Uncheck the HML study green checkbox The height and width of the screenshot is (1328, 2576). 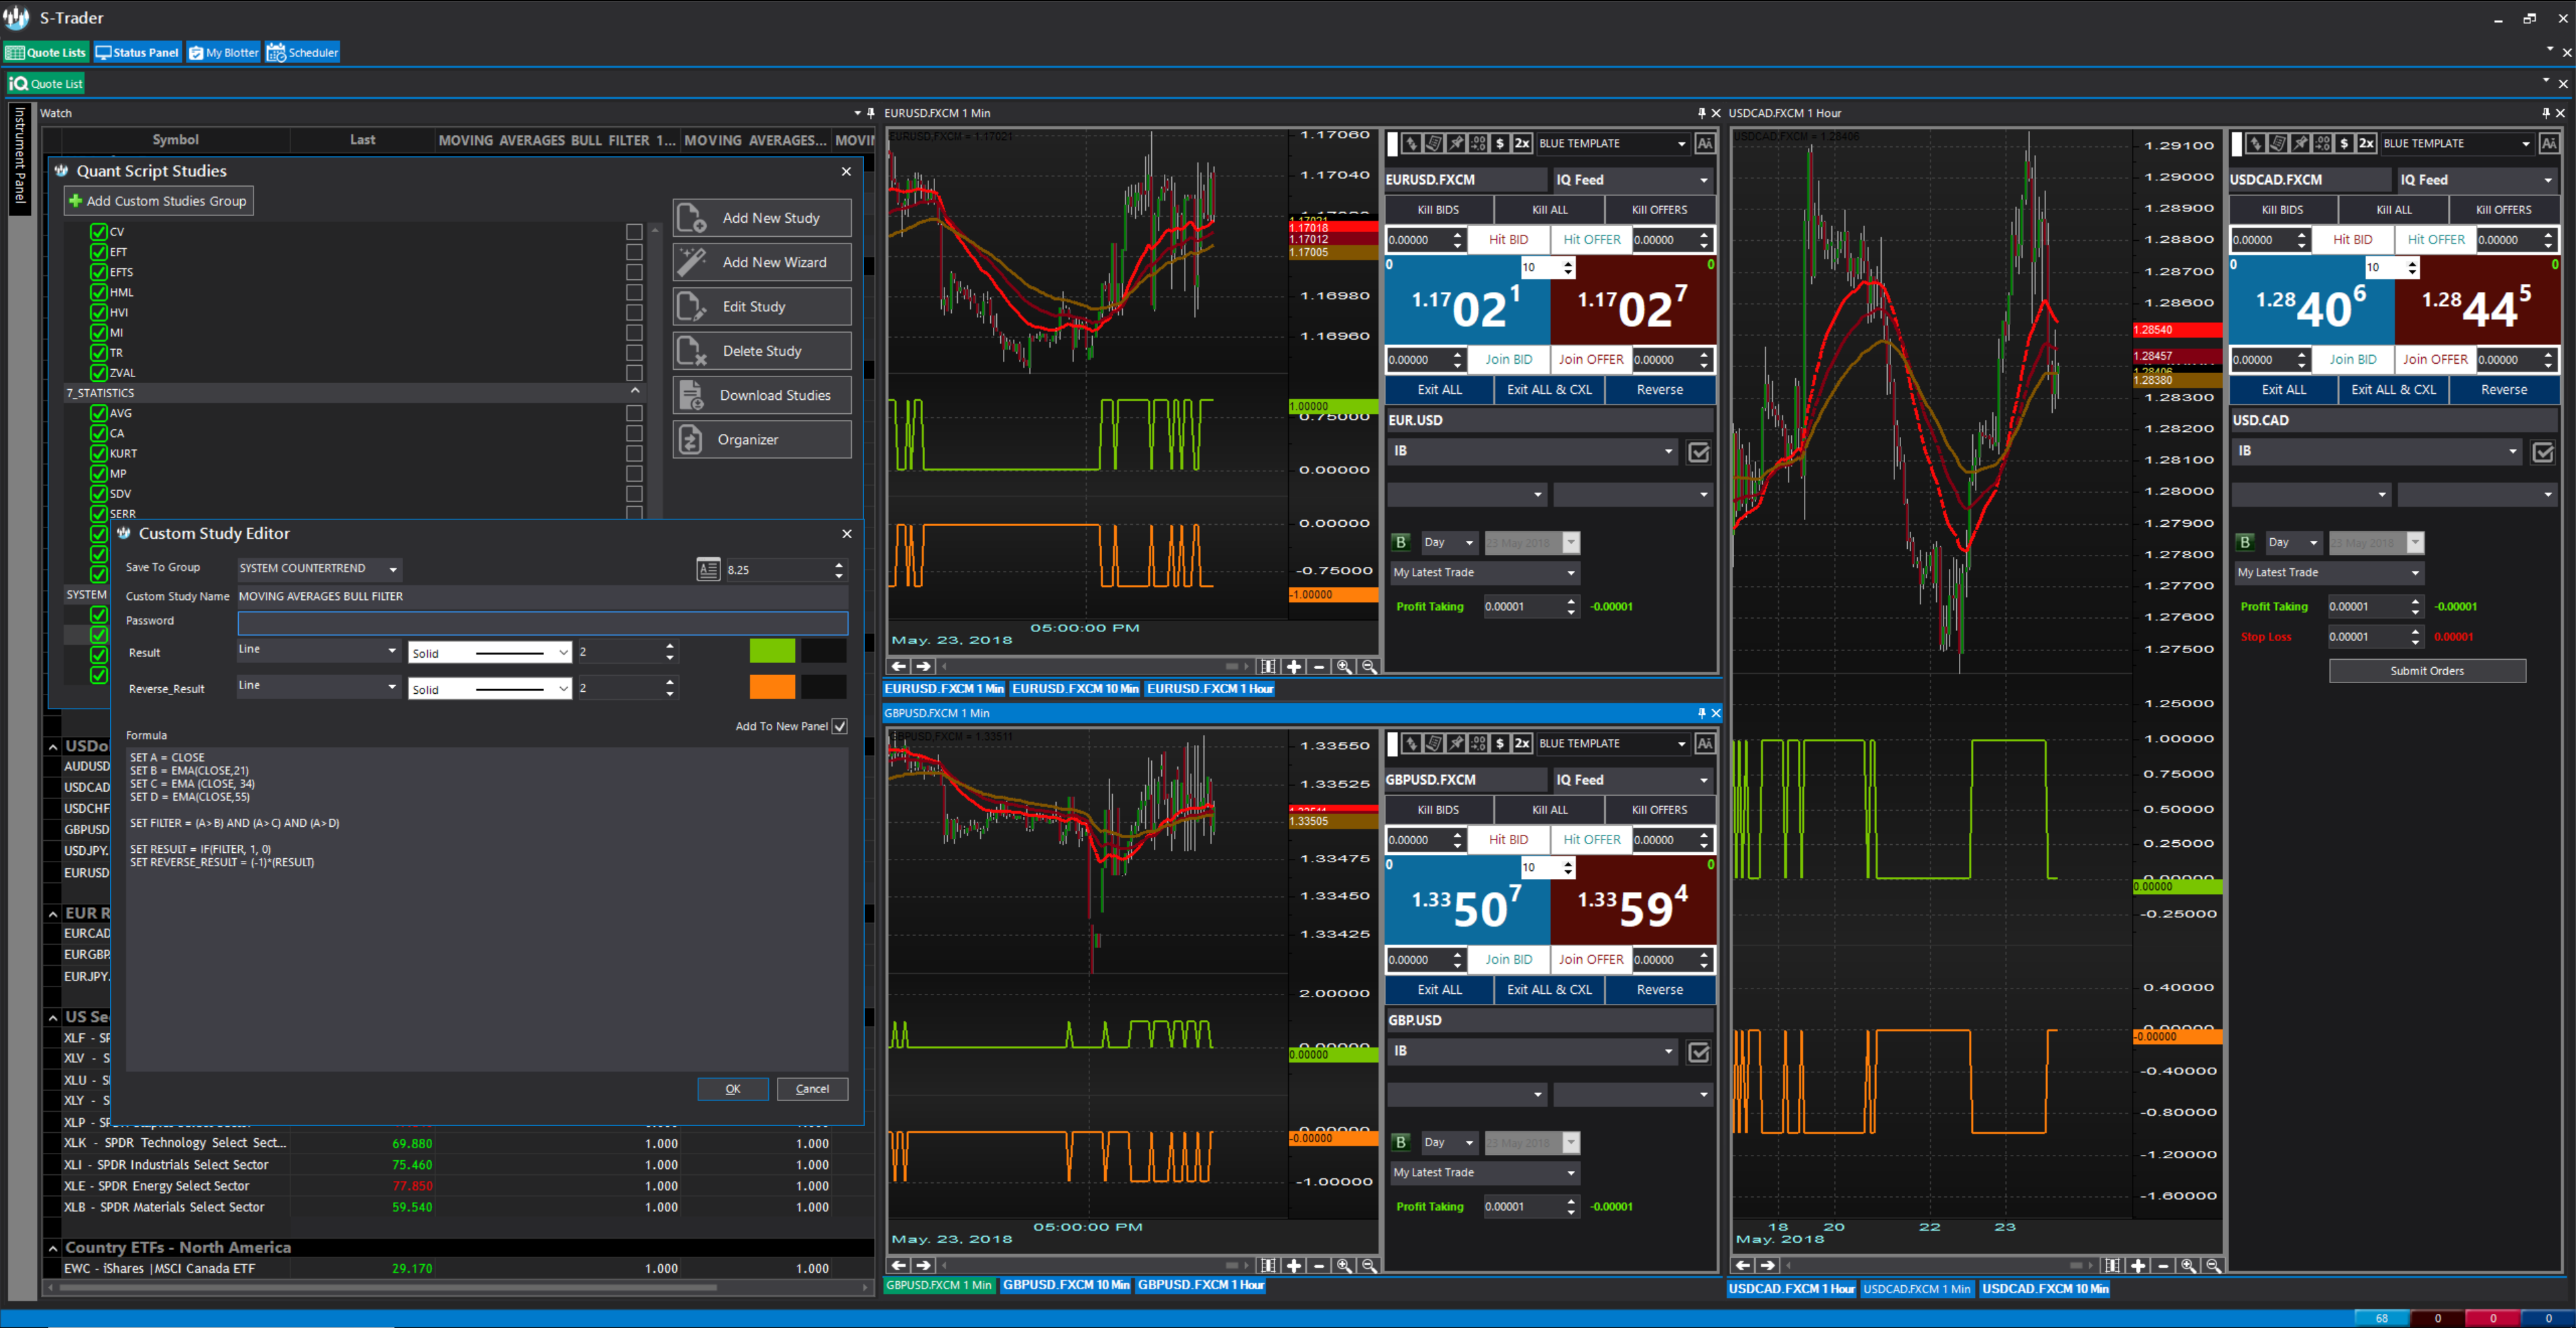(x=98, y=292)
